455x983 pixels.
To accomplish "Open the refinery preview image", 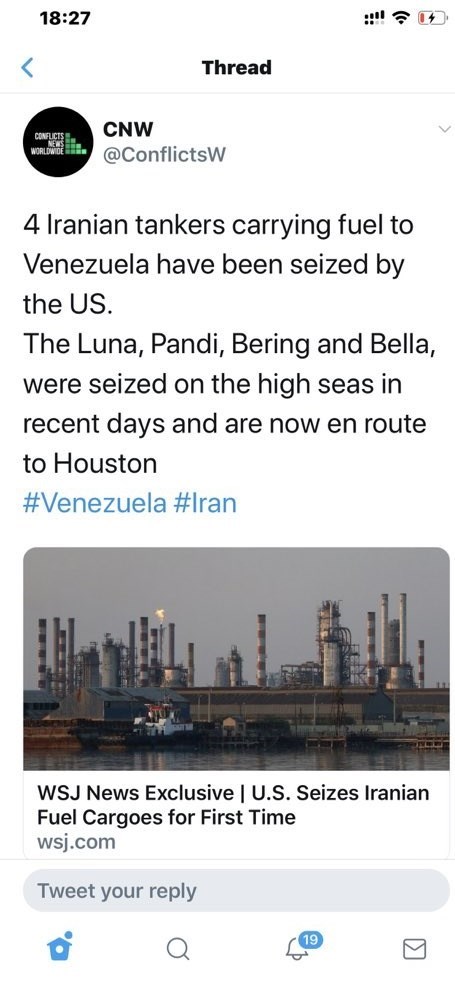I will 236,658.
